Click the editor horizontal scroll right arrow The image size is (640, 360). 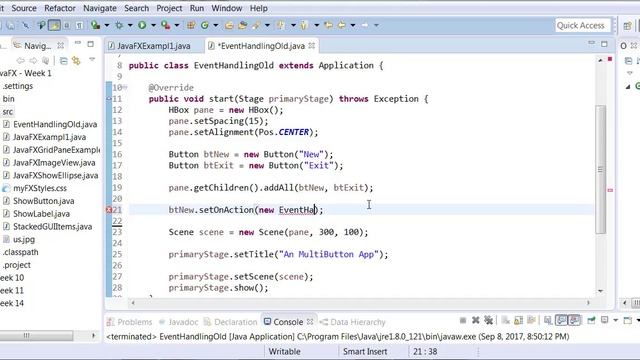click(x=588, y=303)
